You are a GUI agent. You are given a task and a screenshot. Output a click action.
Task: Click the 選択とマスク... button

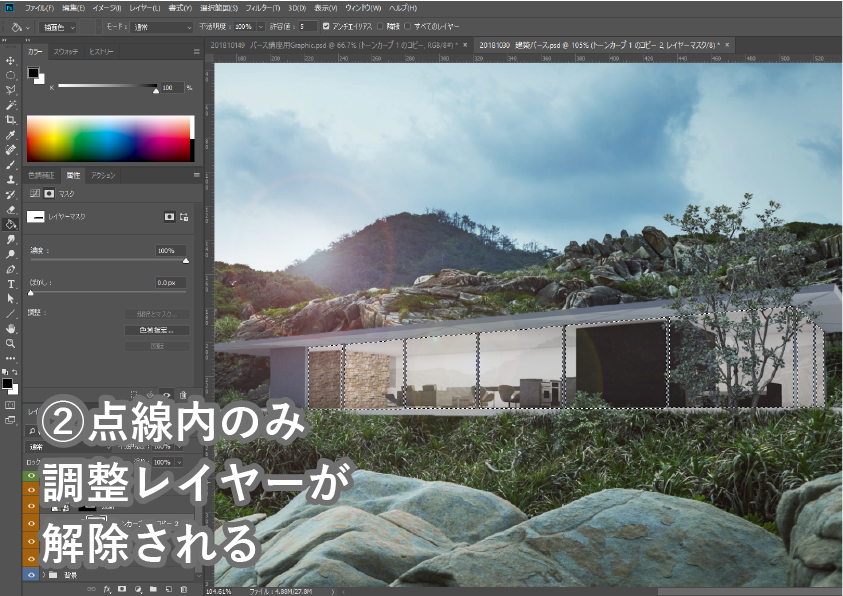(x=157, y=314)
